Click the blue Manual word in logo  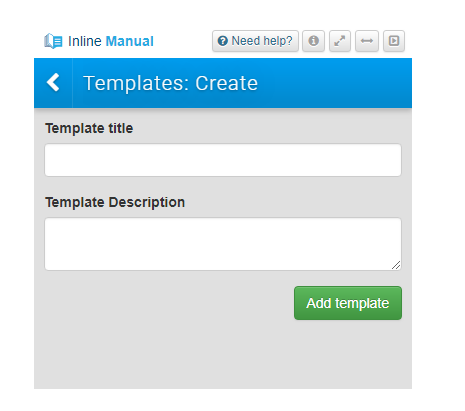click(x=130, y=41)
